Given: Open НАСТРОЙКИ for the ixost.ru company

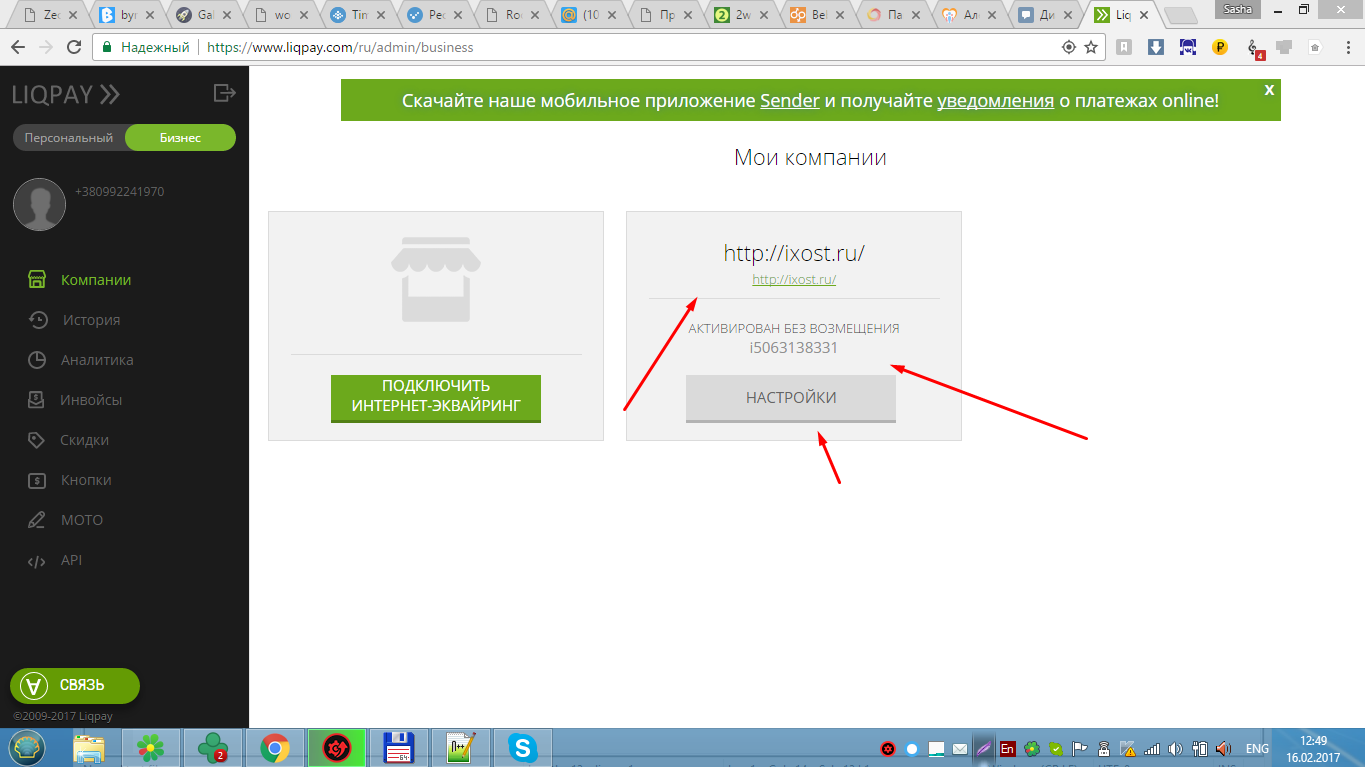Looking at the screenshot, I should [790, 398].
